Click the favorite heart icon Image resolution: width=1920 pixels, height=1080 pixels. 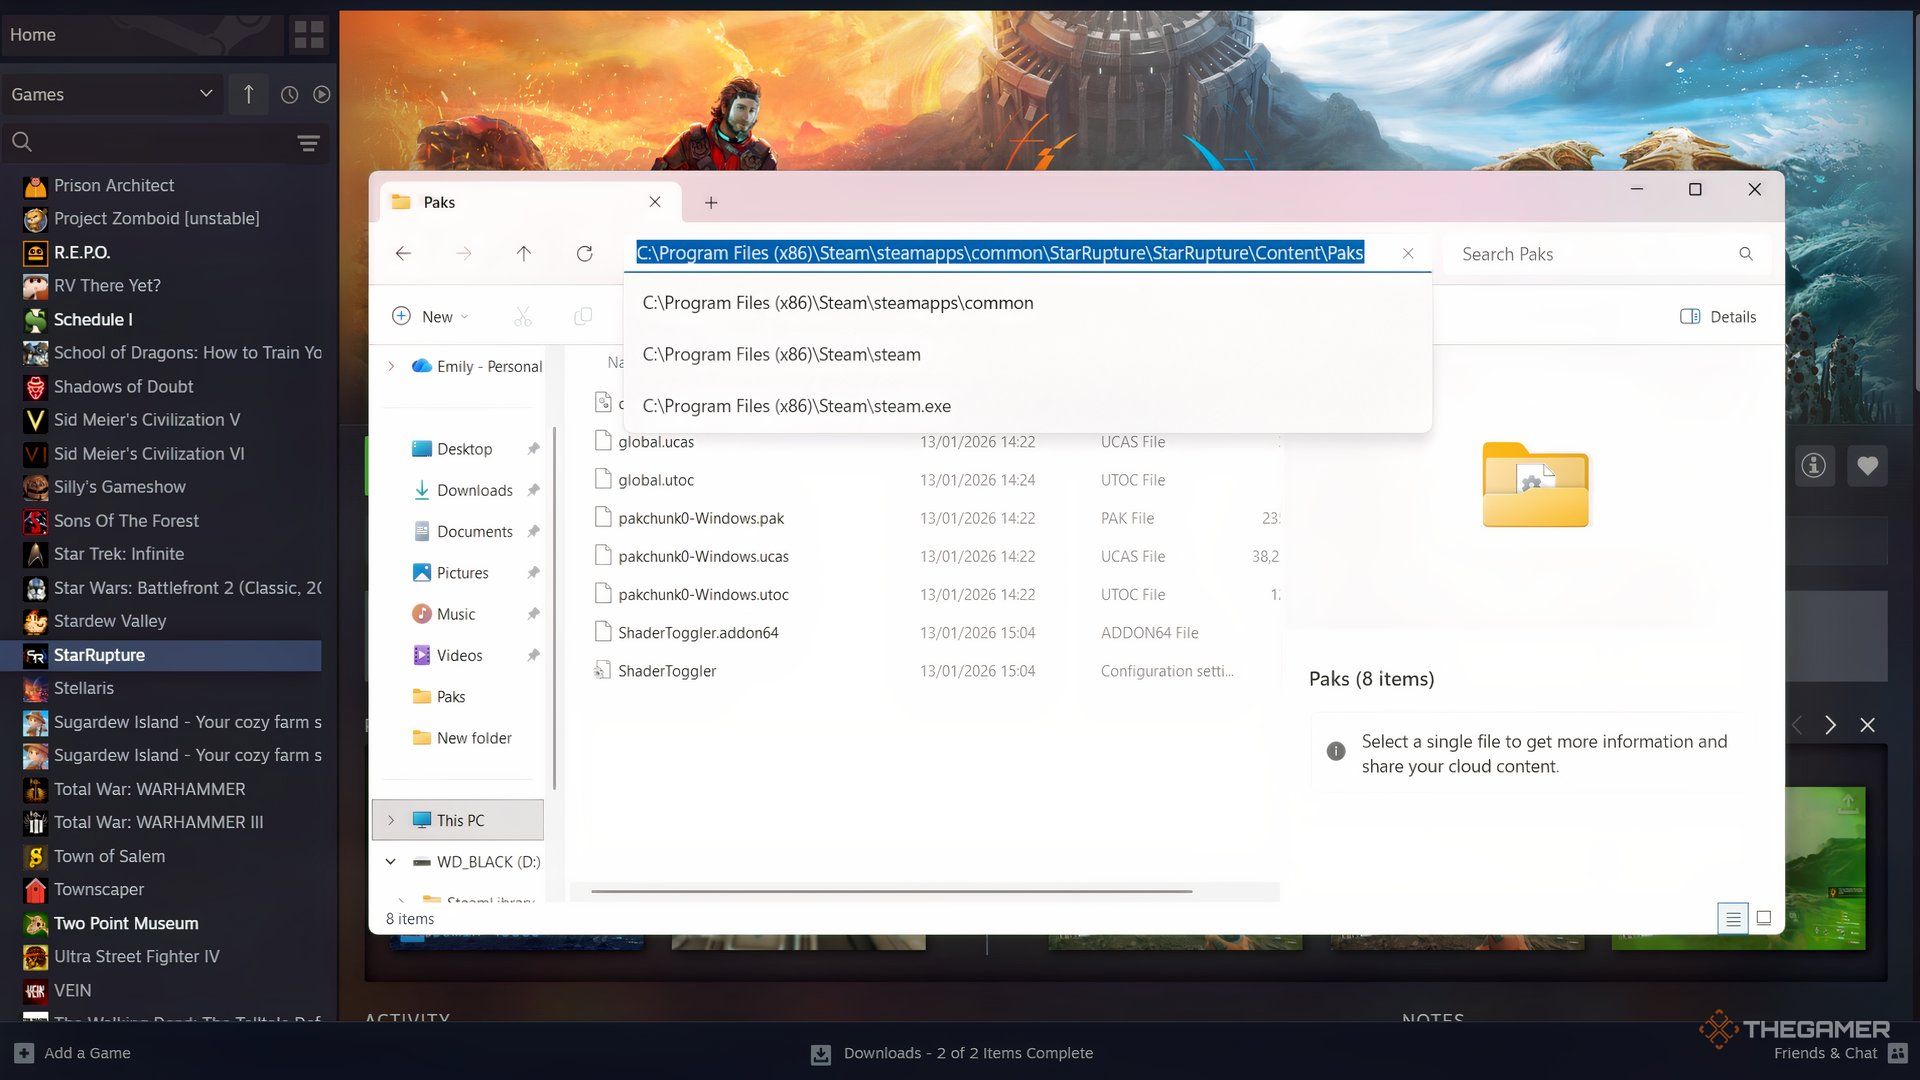(1867, 466)
